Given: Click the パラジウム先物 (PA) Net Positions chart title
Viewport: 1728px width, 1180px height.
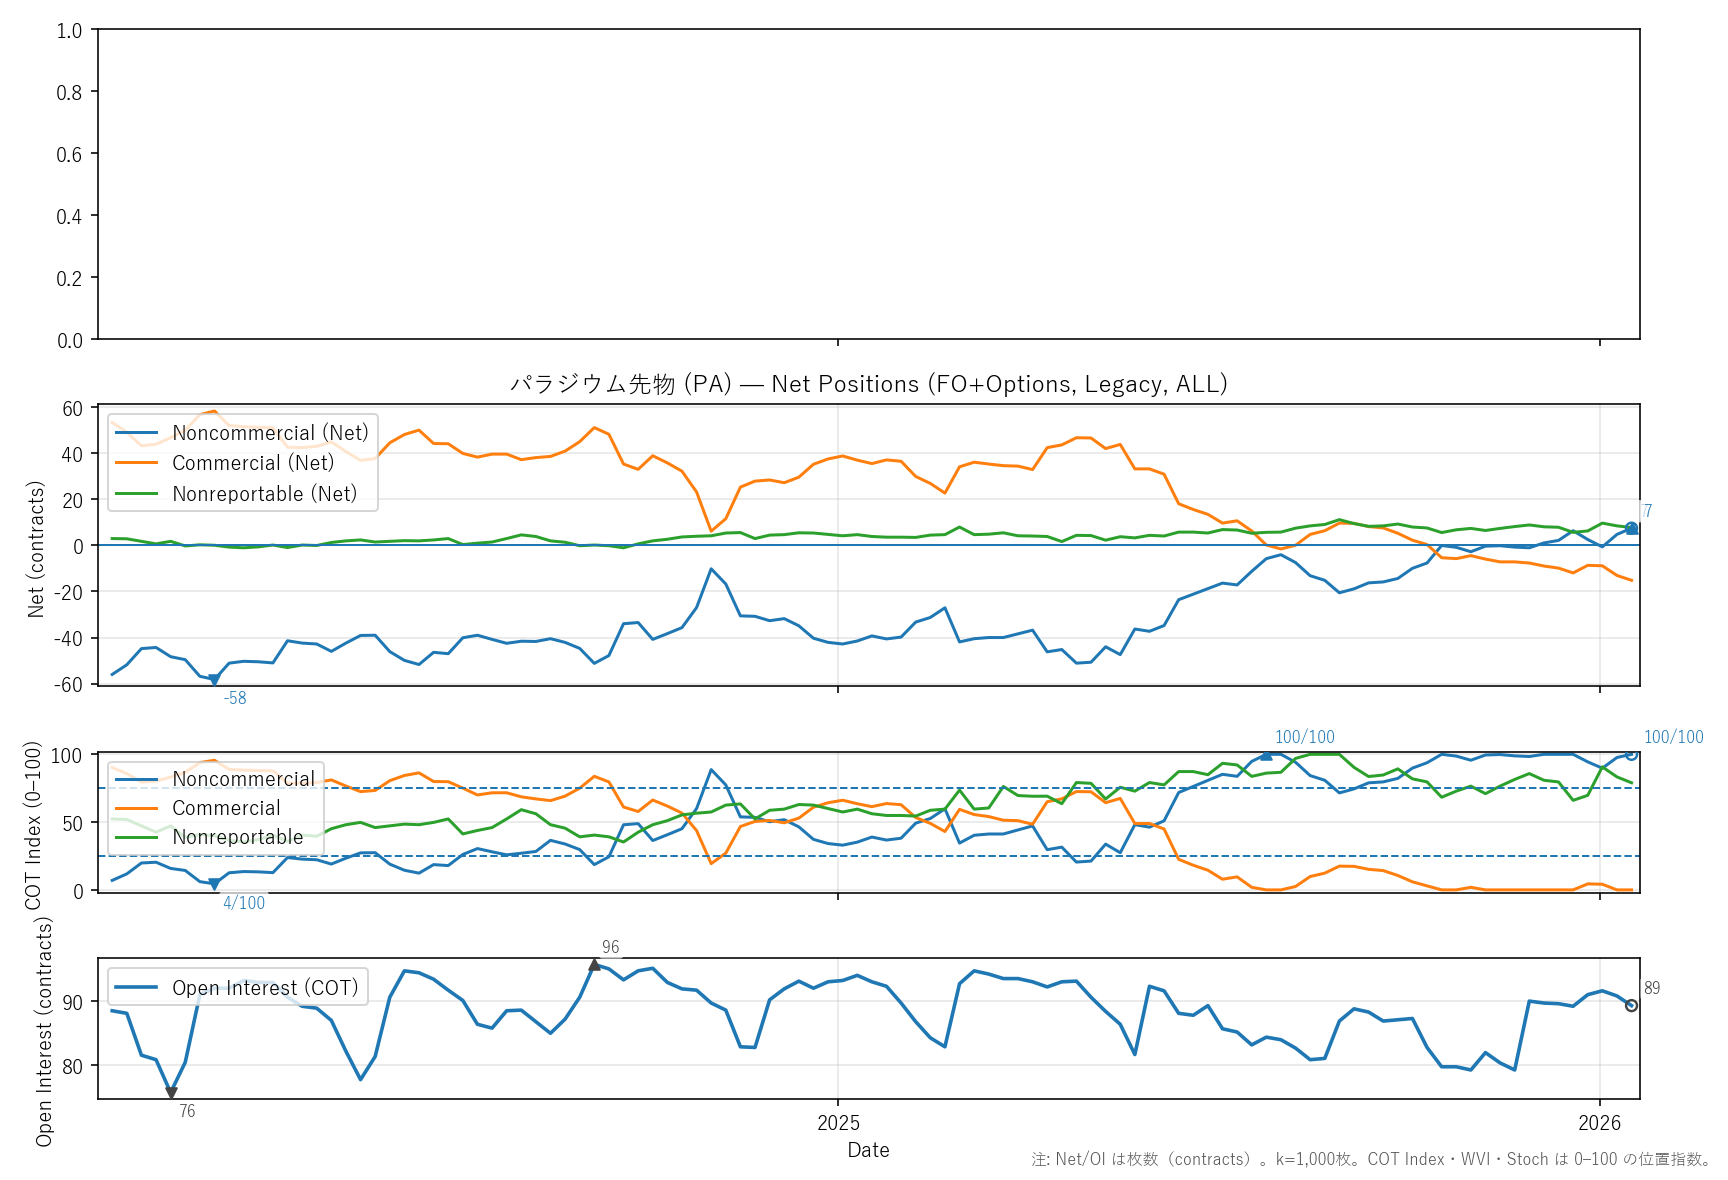Looking at the screenshot, I should (868, 384).
